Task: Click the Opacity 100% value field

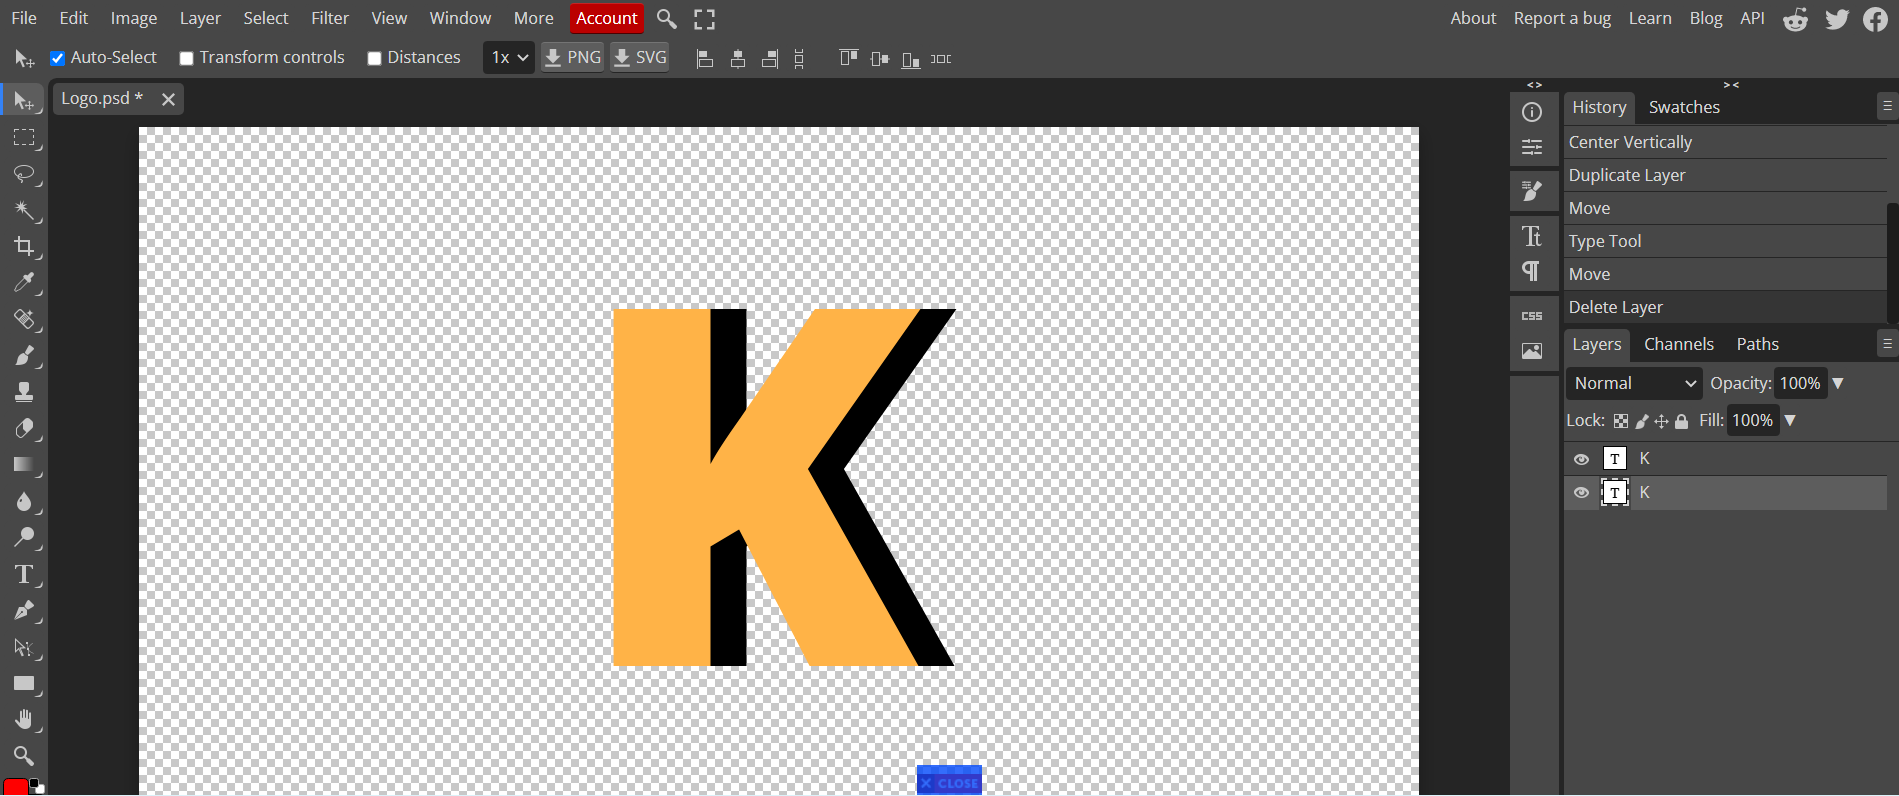Action: [x=1800, y=383]
